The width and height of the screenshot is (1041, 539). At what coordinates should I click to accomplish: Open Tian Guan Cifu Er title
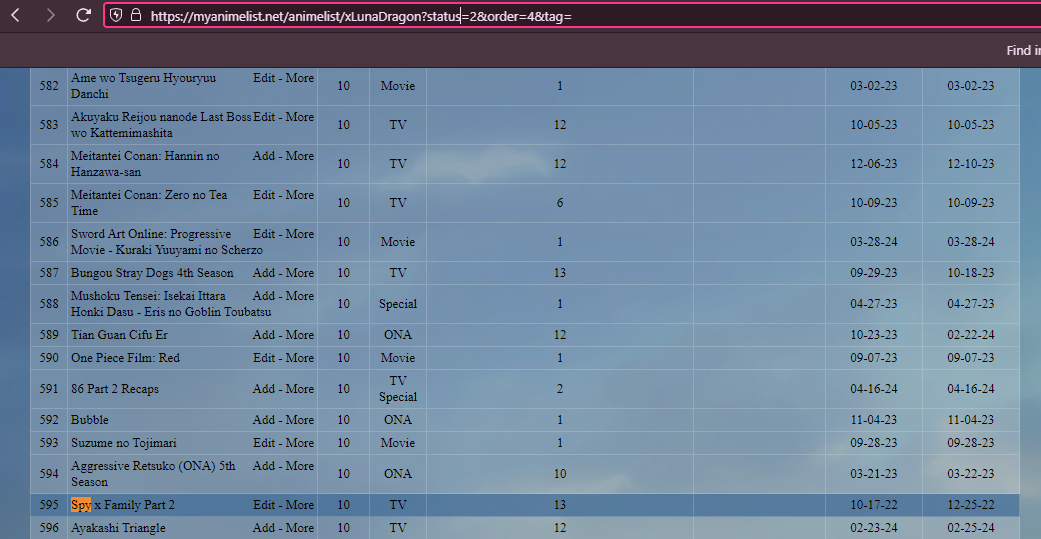[120, 335]
